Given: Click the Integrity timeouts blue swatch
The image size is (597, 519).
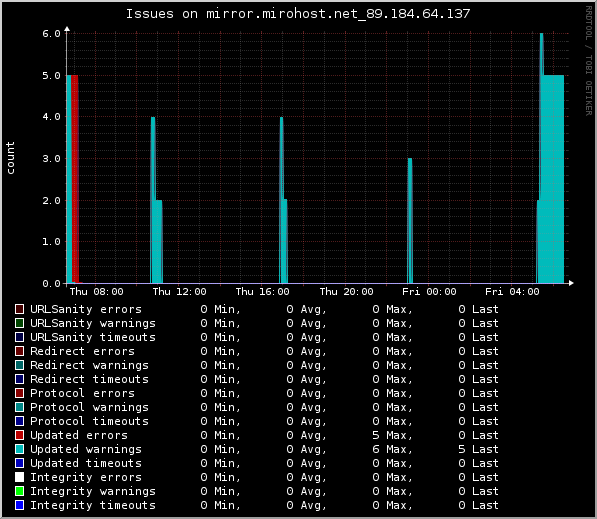Looking at the screenshot, I should tap(19, 505).
